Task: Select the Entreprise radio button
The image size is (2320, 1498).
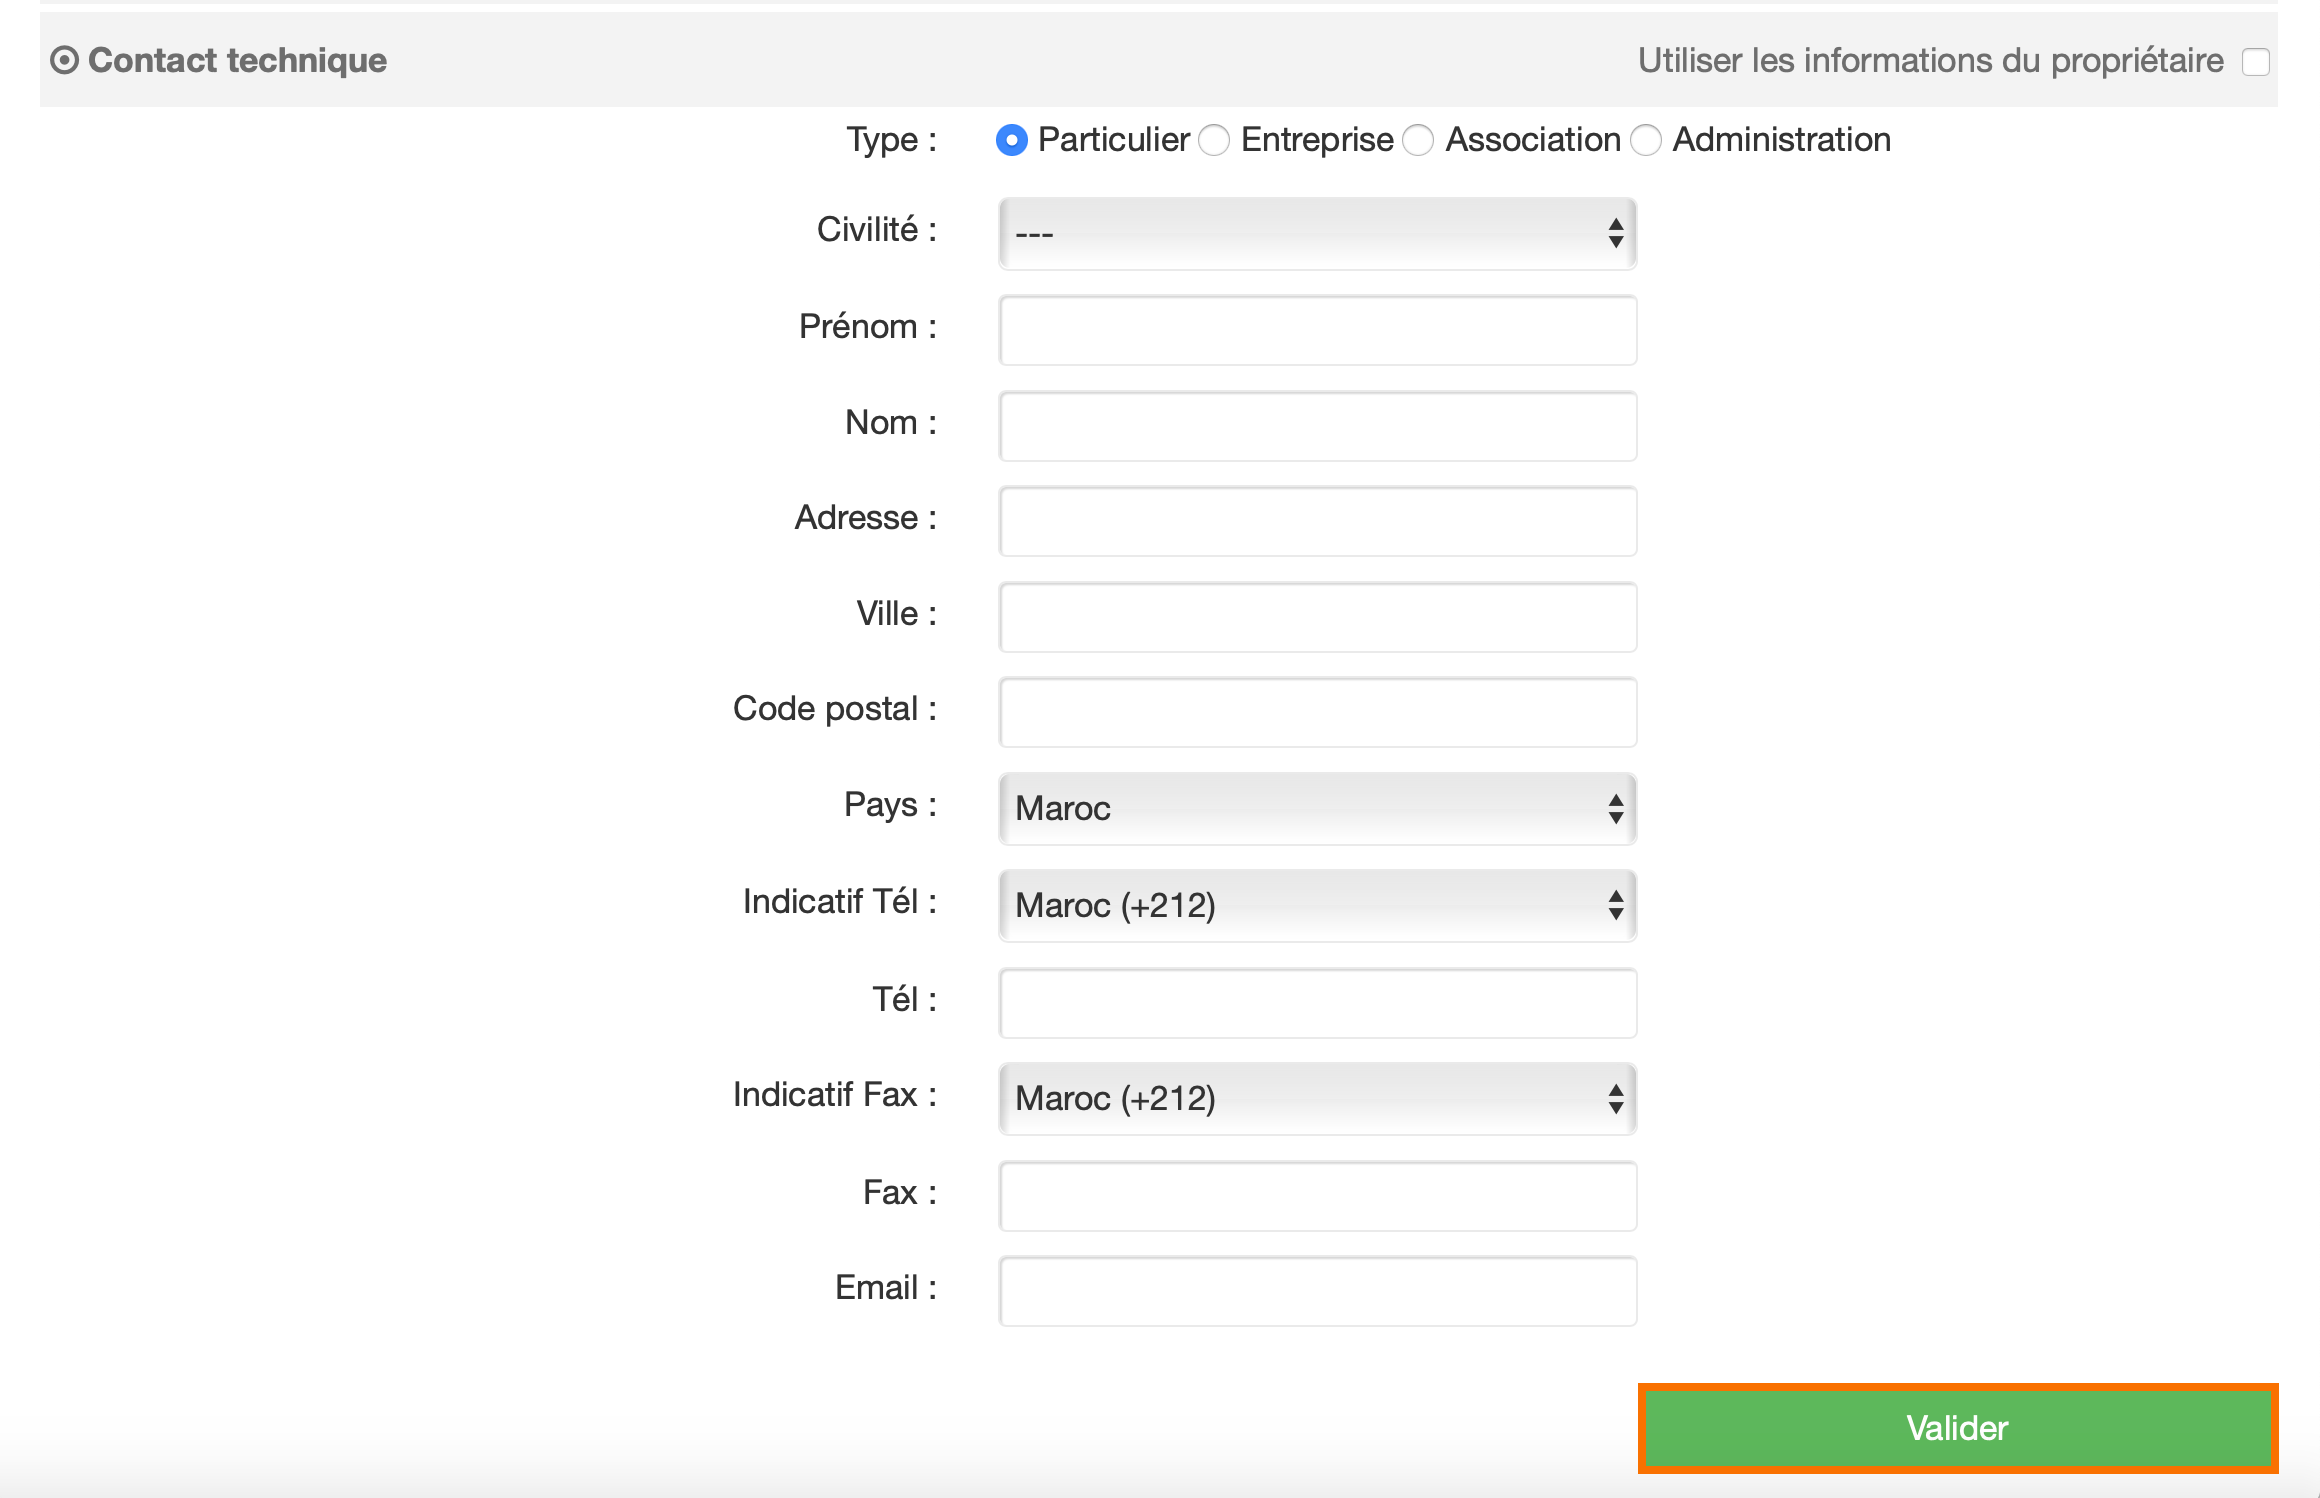Action: click(x=1214, y=140)
